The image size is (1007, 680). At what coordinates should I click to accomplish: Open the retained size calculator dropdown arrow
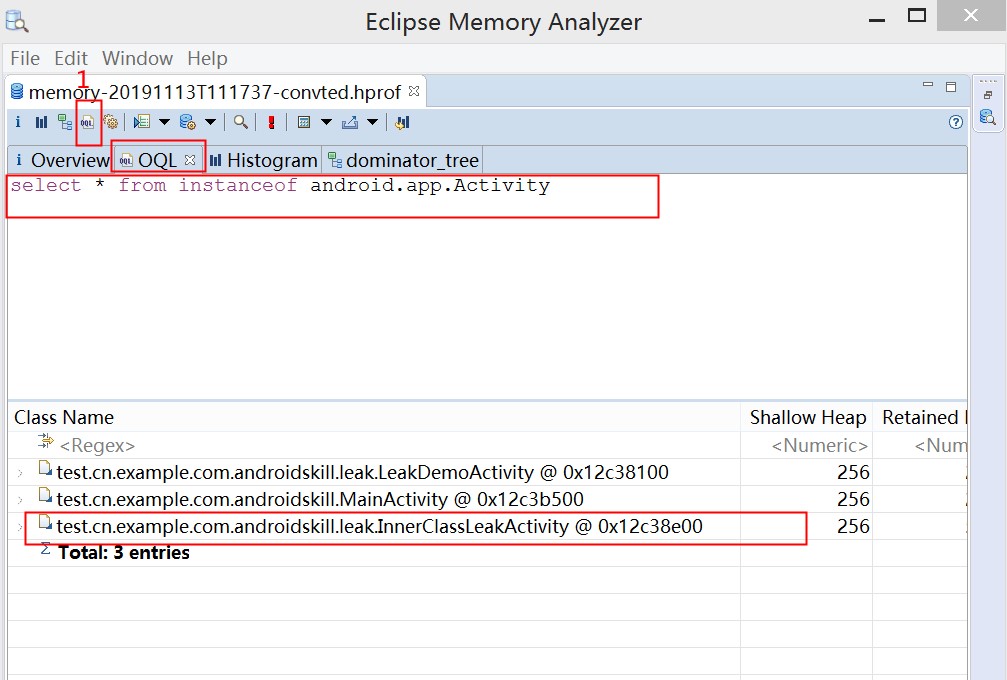click(x=326, y=122)
